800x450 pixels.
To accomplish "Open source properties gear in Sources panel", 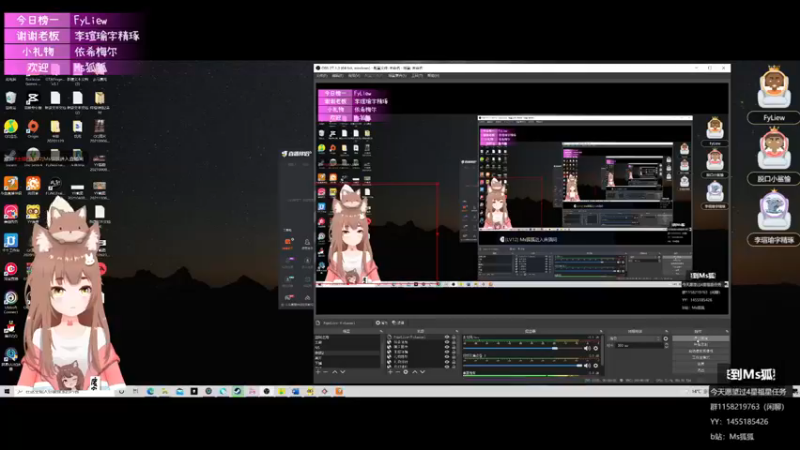I will click(406, 371).
